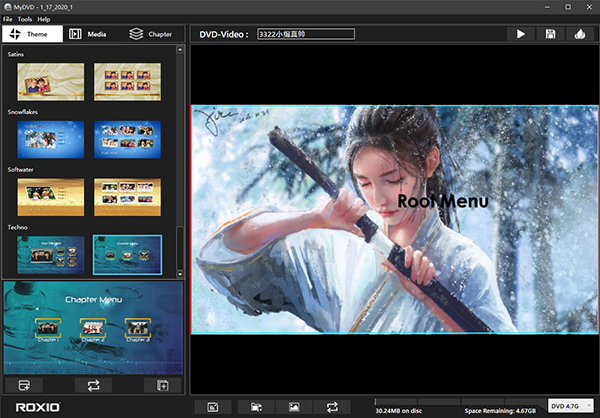Open the DVD 4.7G disc size dropdown
This screenshot has height=418, width=600.
tap(571, 405)
